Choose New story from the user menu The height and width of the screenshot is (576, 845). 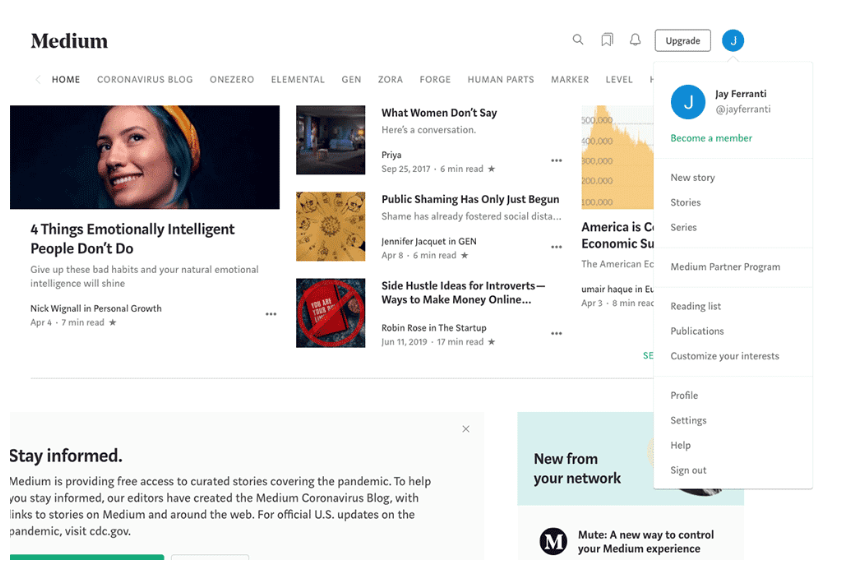point(692,177)
